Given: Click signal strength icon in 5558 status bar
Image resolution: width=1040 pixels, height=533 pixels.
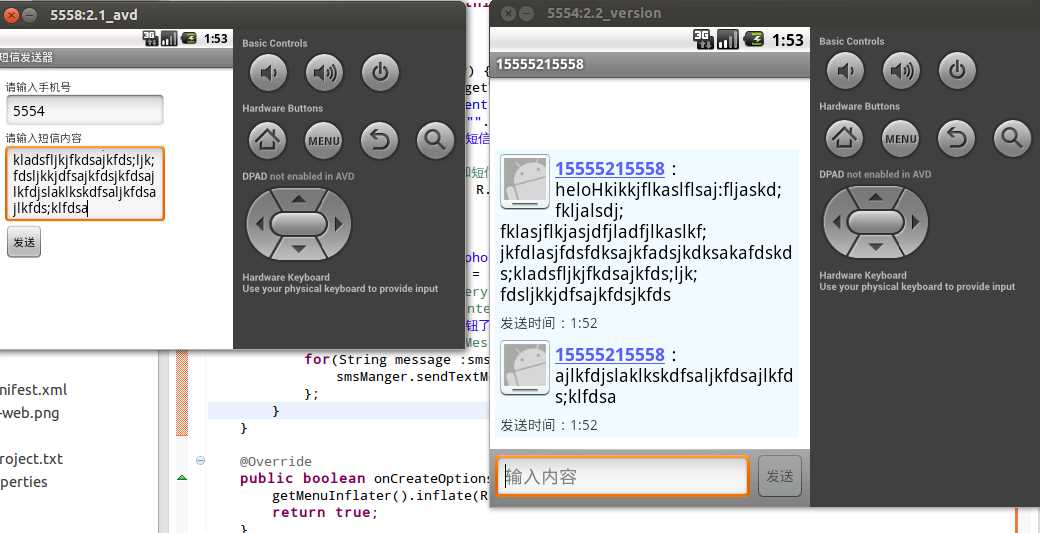Looking at the screenshot, I should 170,38.
